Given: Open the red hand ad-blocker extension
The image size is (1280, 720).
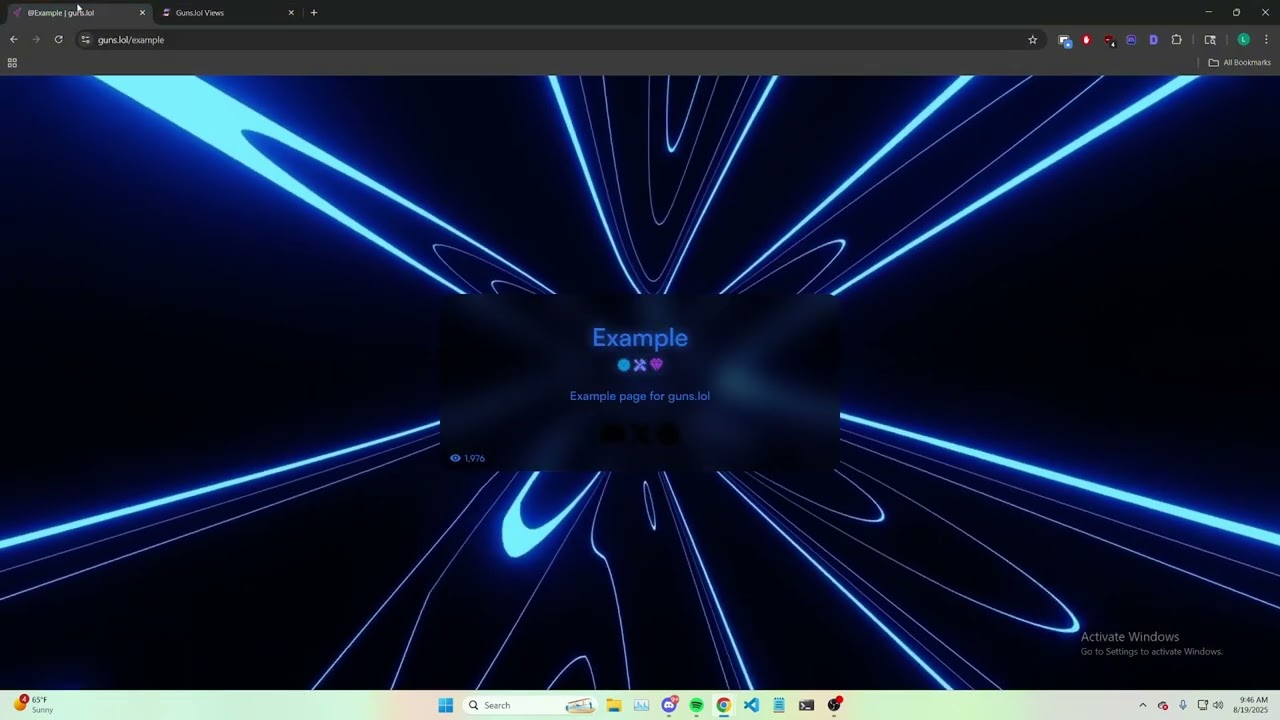Looking at the screenshot, I should [1087, 40].
